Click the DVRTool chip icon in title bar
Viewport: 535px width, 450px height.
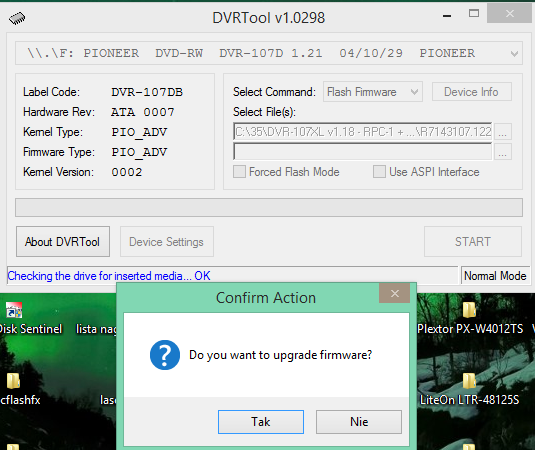[x=17, y=18]
